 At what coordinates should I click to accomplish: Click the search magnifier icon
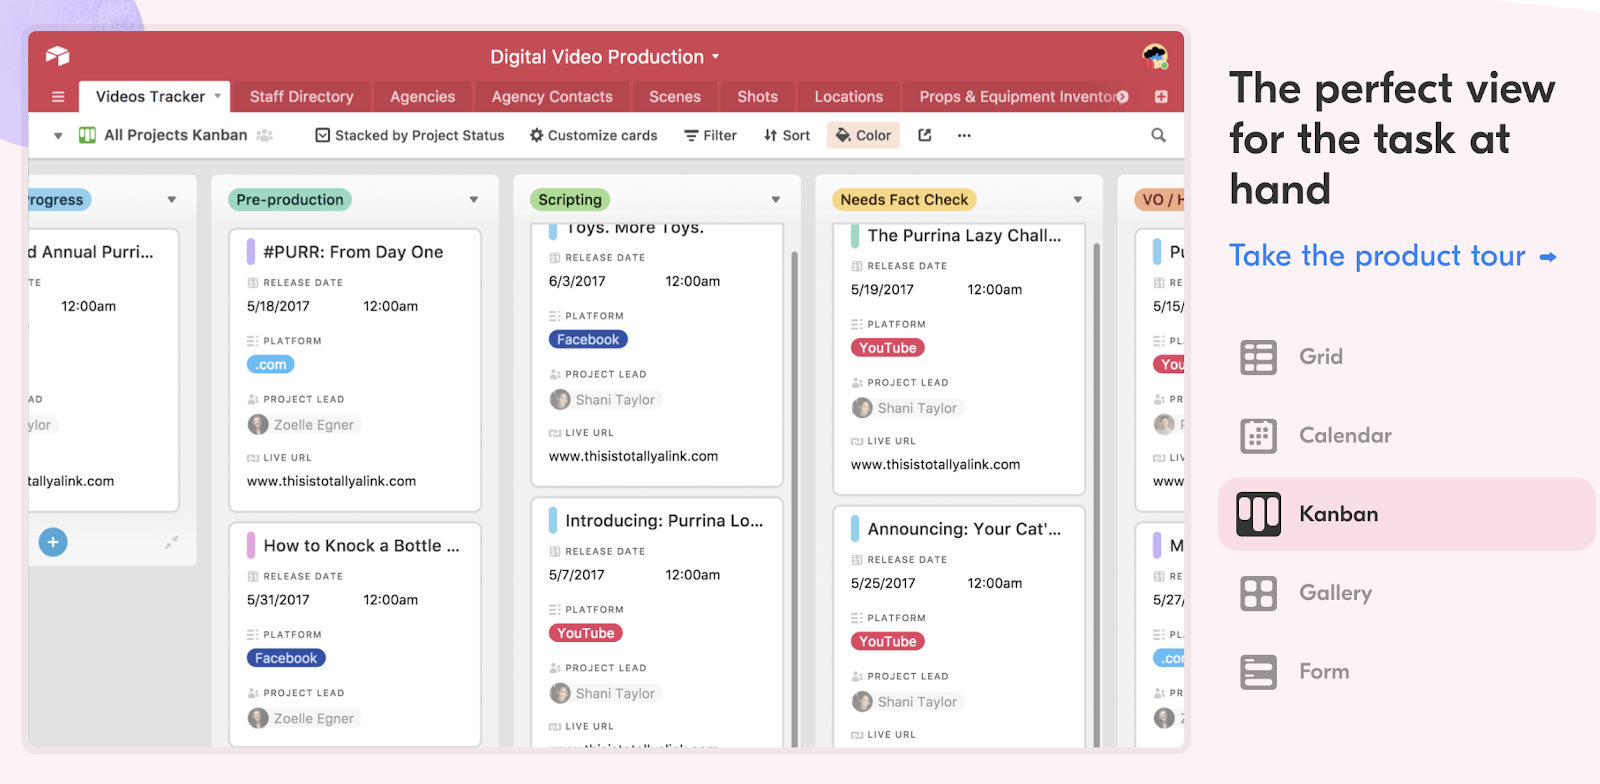click(x=1158, y=135)
